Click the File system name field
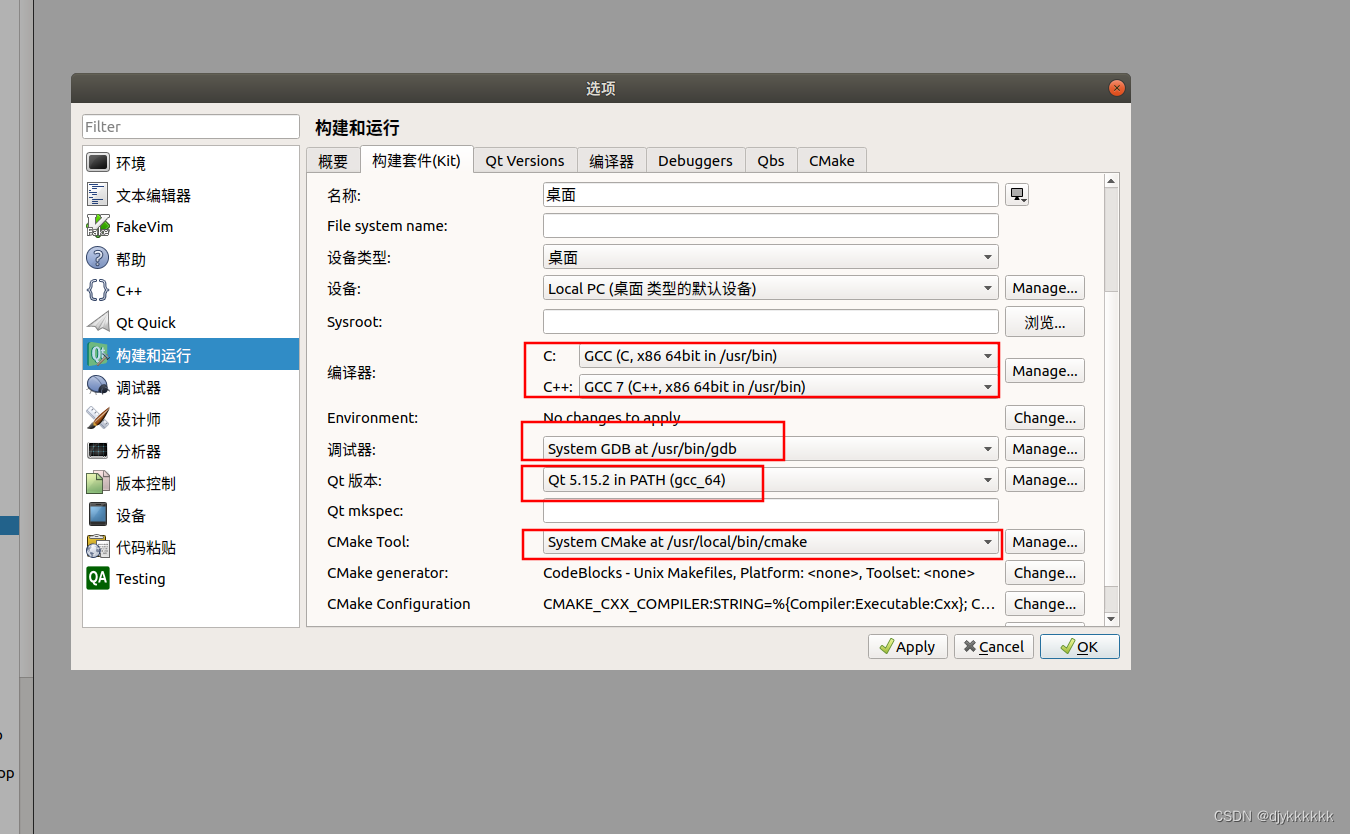The image size is (1350, 834). [x=771, y=226]
